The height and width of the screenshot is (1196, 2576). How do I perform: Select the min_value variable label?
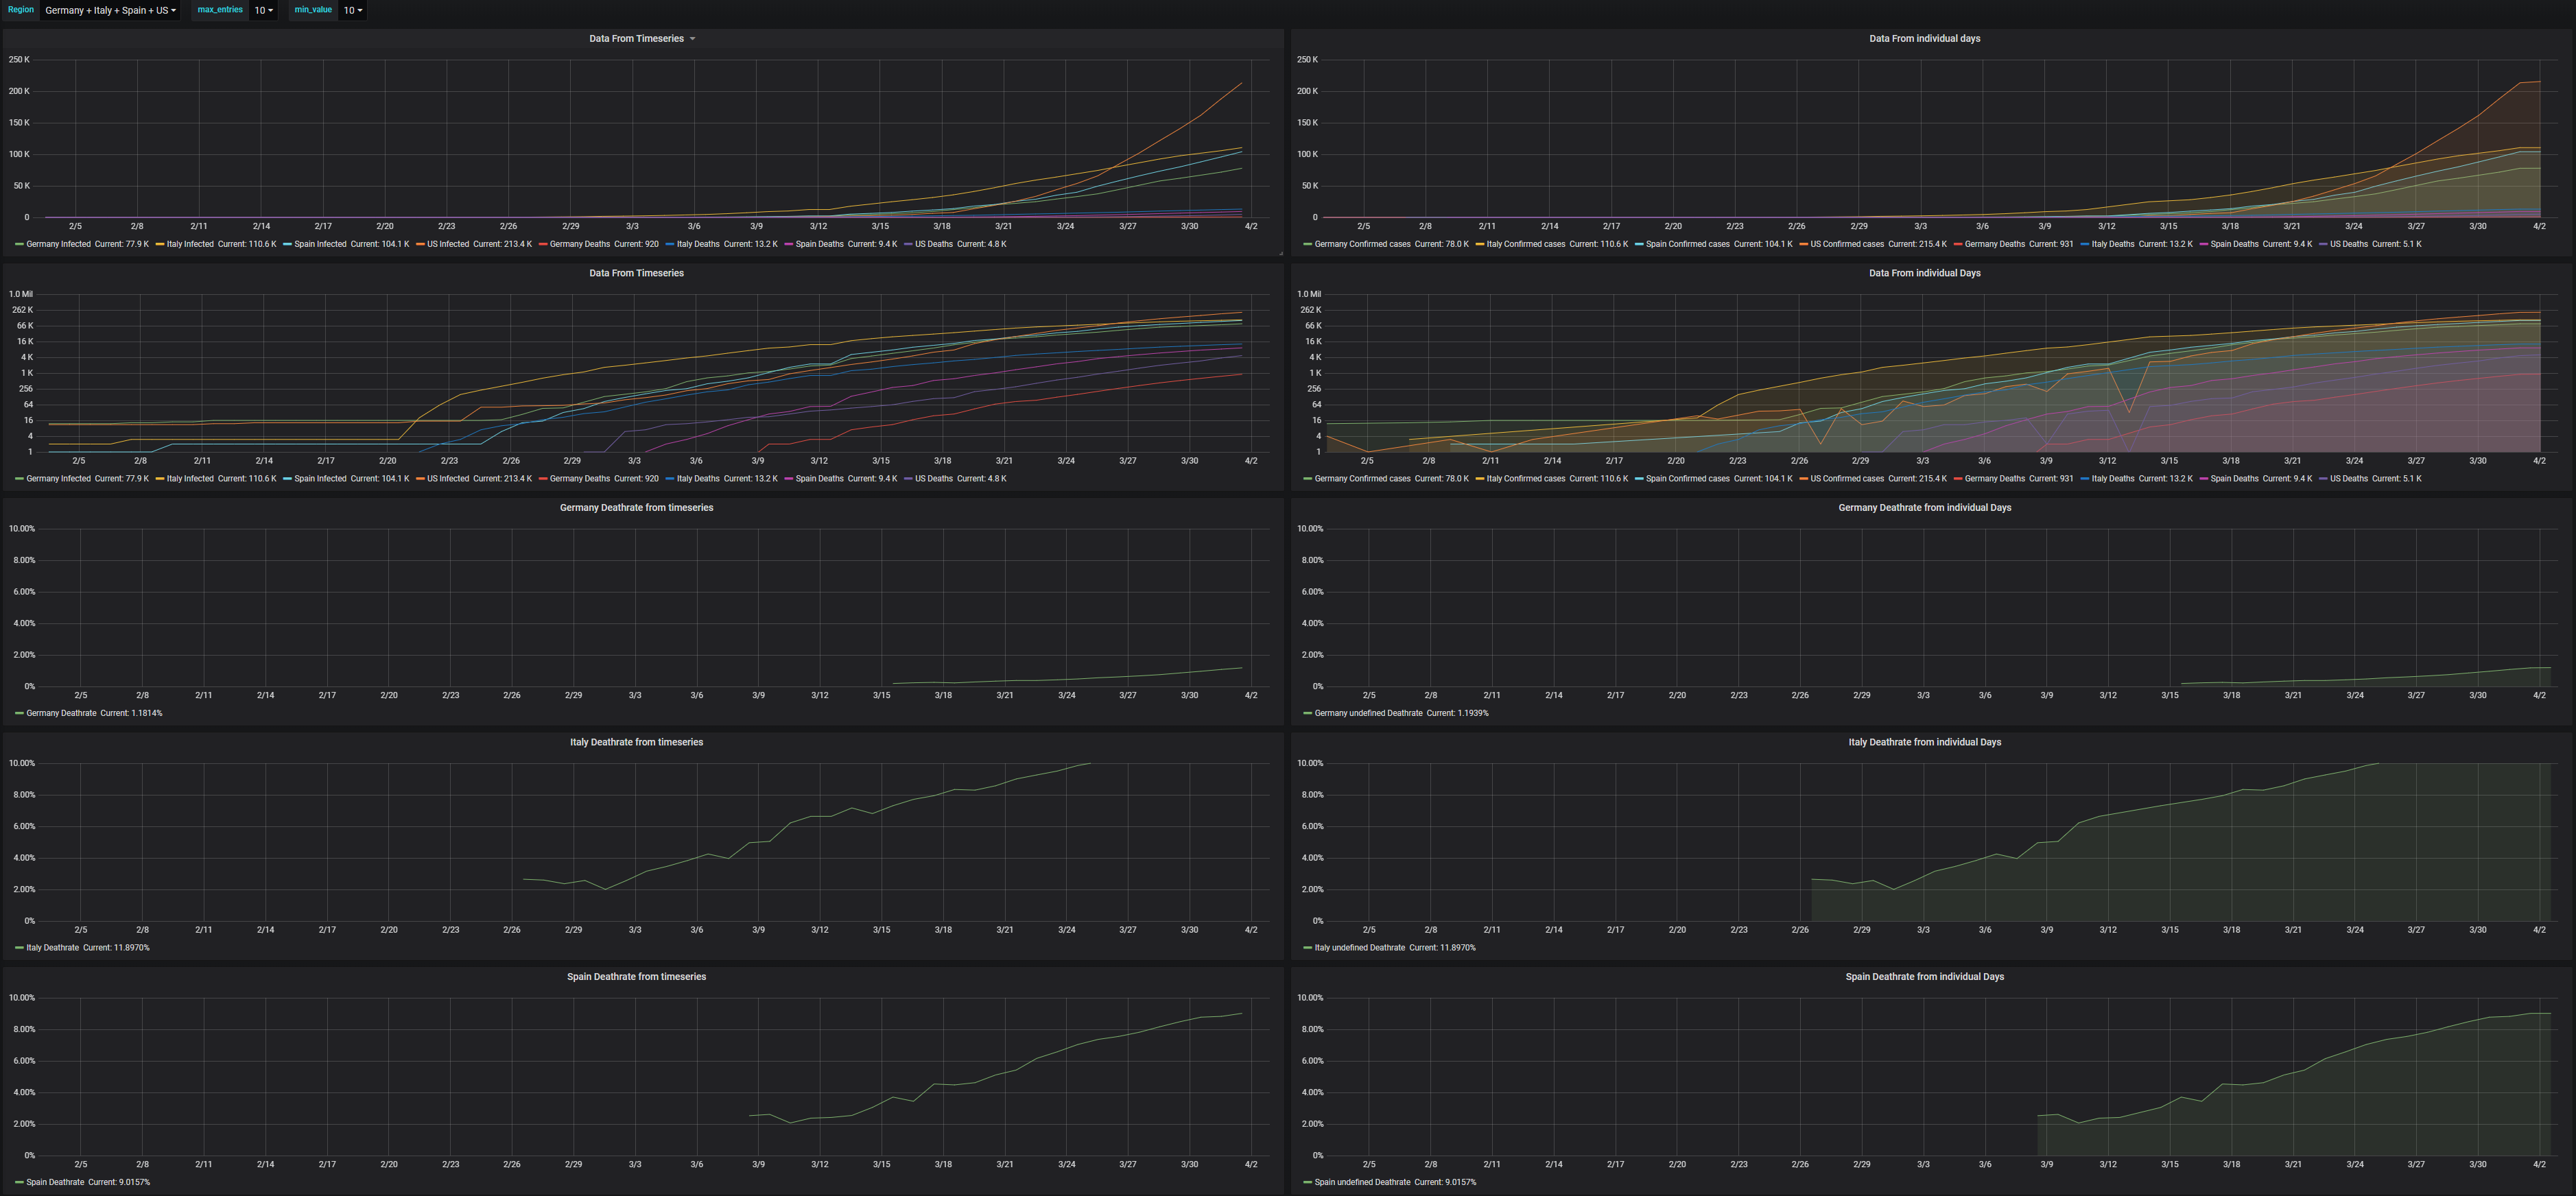(x=313, y=10)
